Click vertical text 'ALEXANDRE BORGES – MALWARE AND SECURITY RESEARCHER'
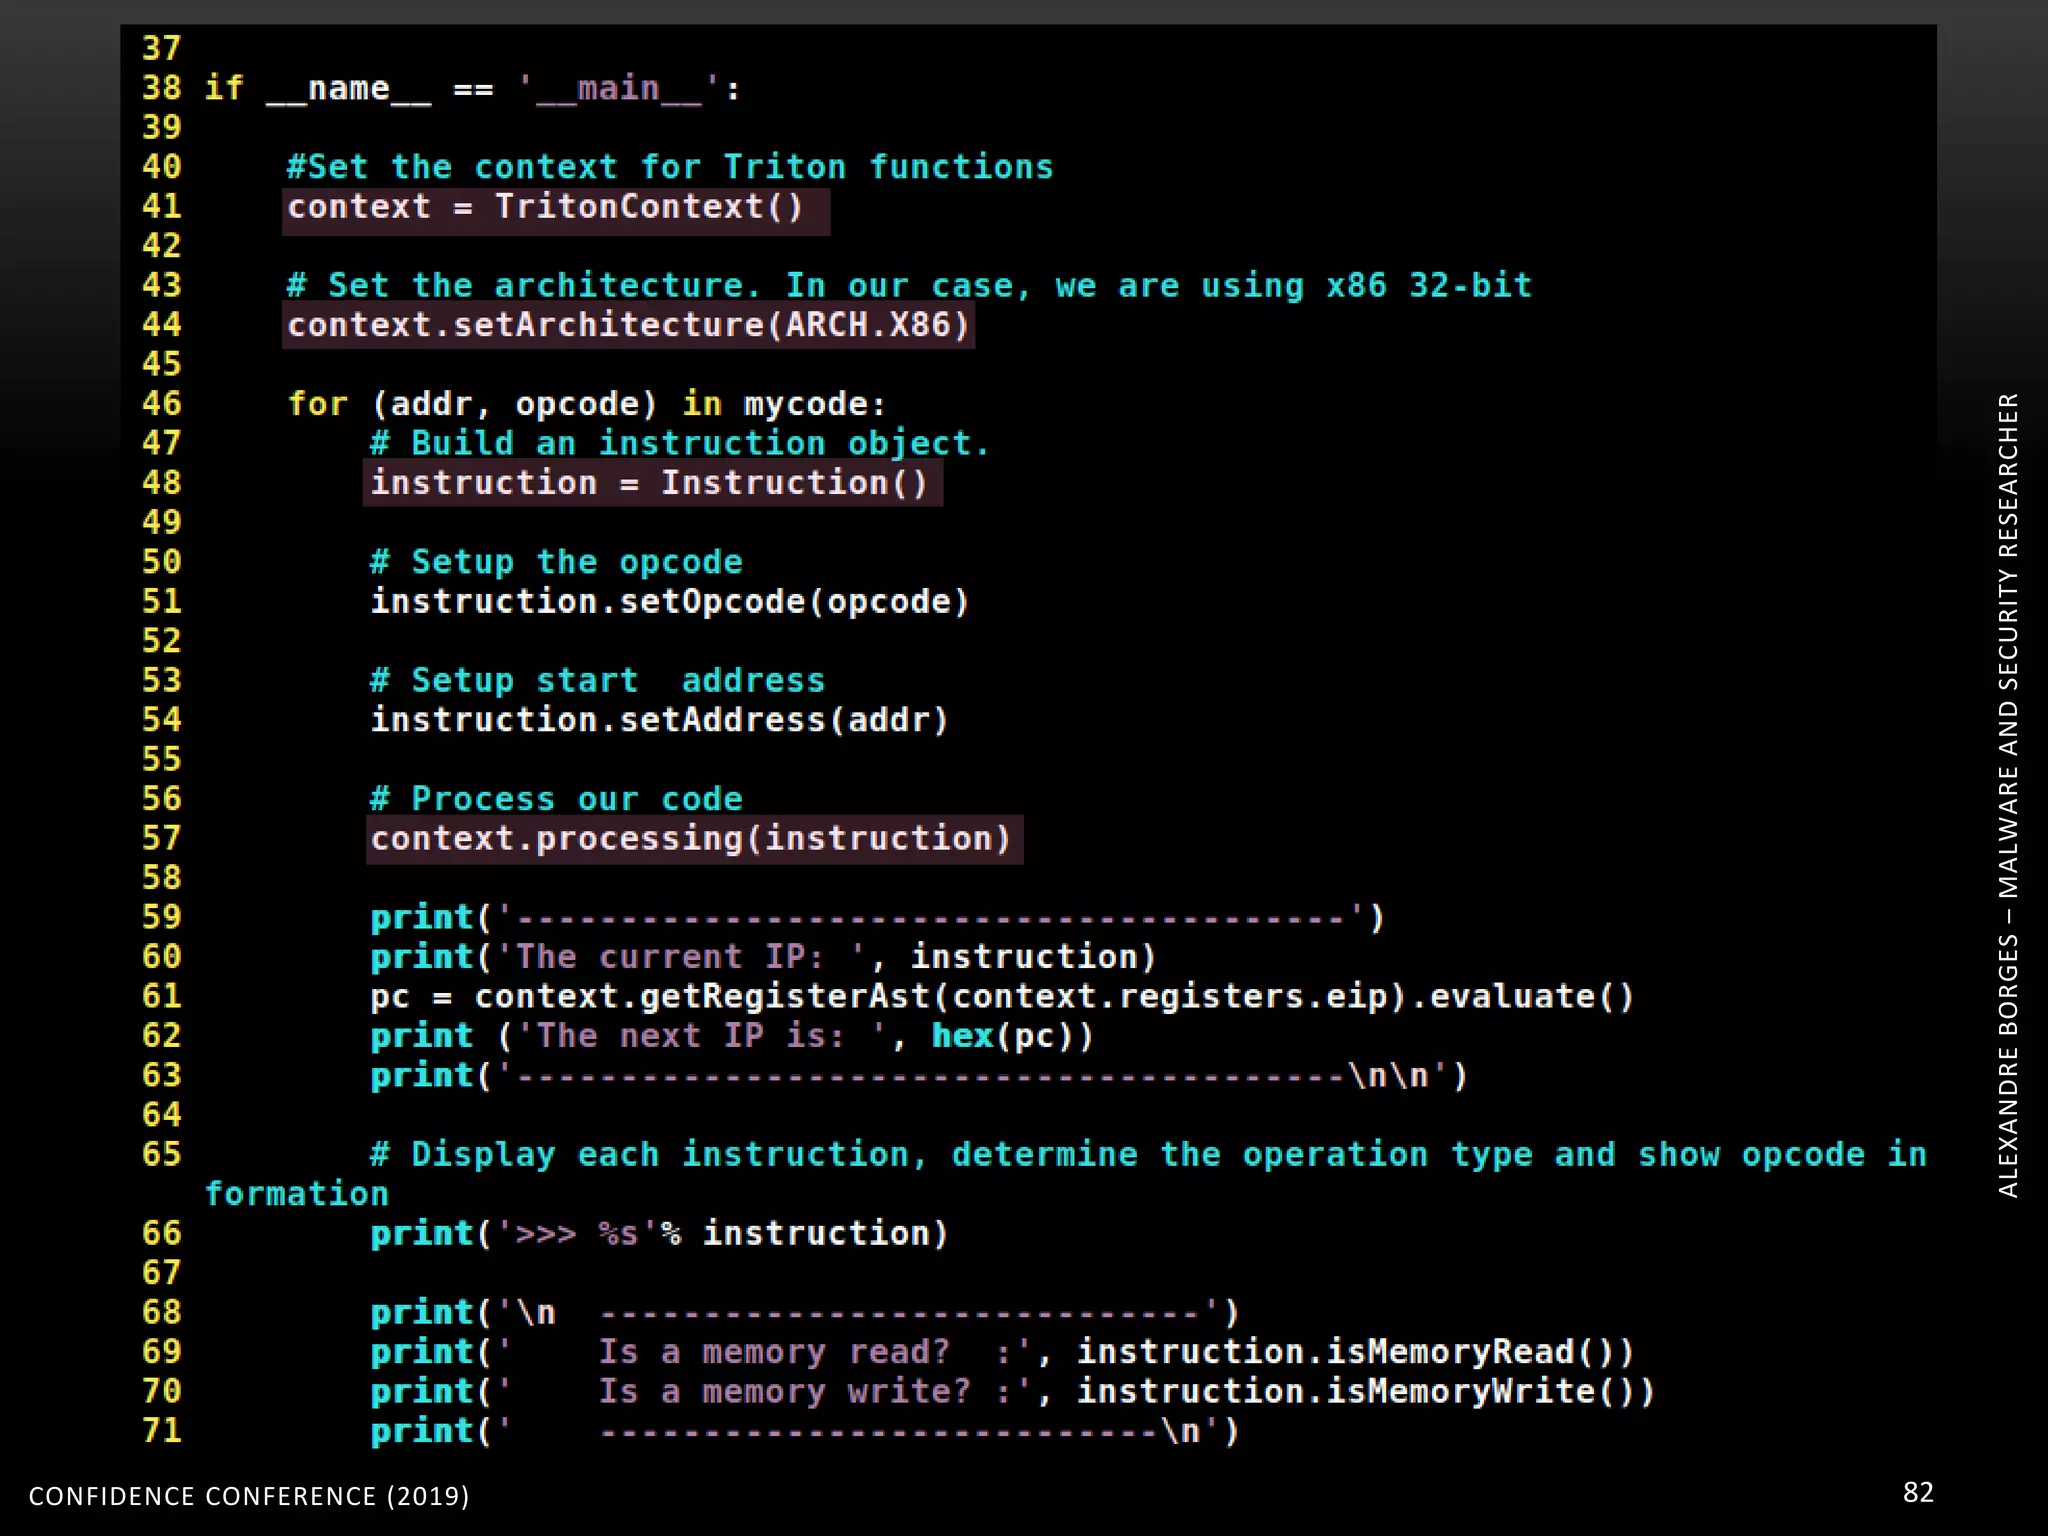The image size is (2048, 1536). click(2008, 795)
